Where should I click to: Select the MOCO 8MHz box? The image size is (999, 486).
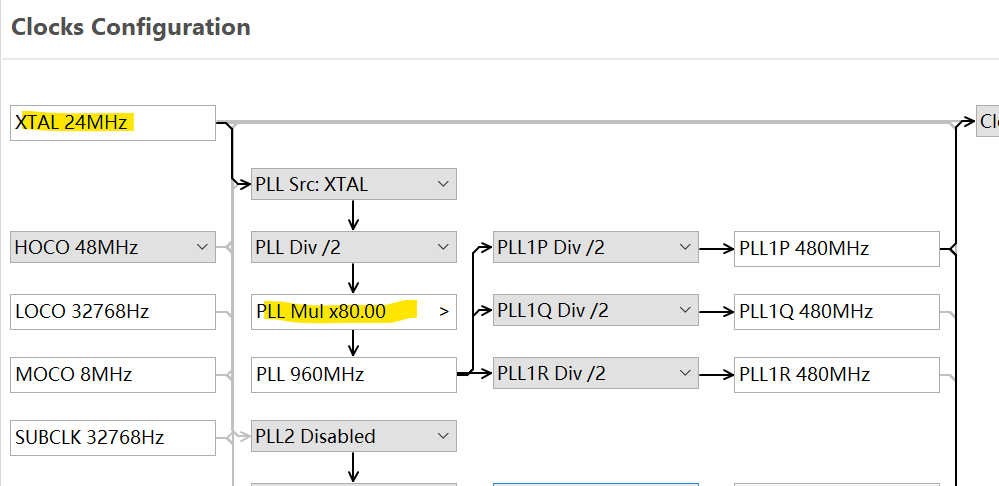(113, 375)
